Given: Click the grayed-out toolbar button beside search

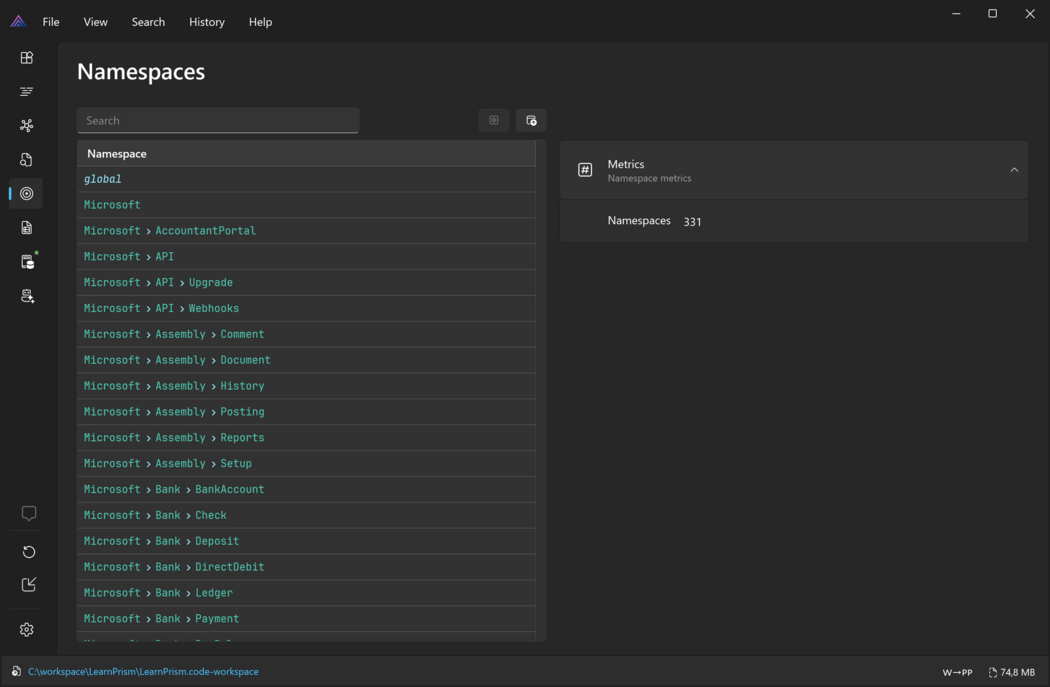Looking at the screenshot, I should tap(494, 121).
